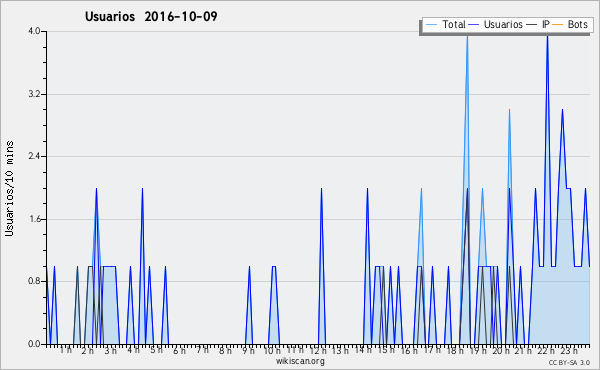Click the 4.0 y-axis value

(34, 31)
